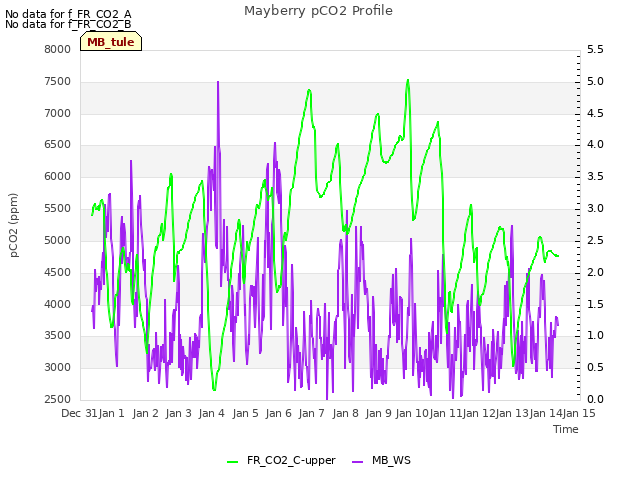Click 'No data for f_FR_CO2_B' message
640x480 pixels.
68,24
